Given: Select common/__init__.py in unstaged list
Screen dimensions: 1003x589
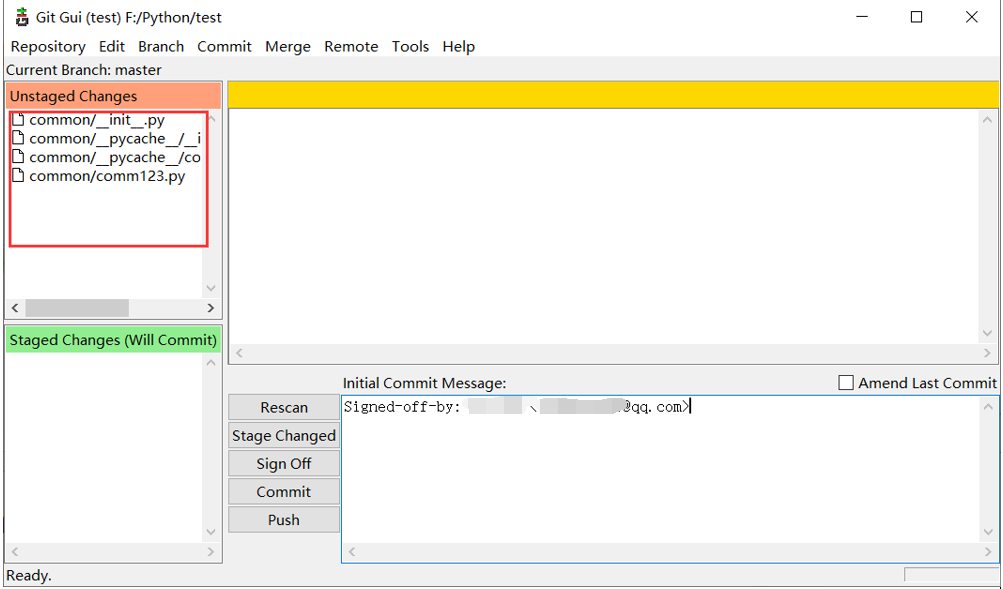Looking at the screenshot, I should pos(97,120).
